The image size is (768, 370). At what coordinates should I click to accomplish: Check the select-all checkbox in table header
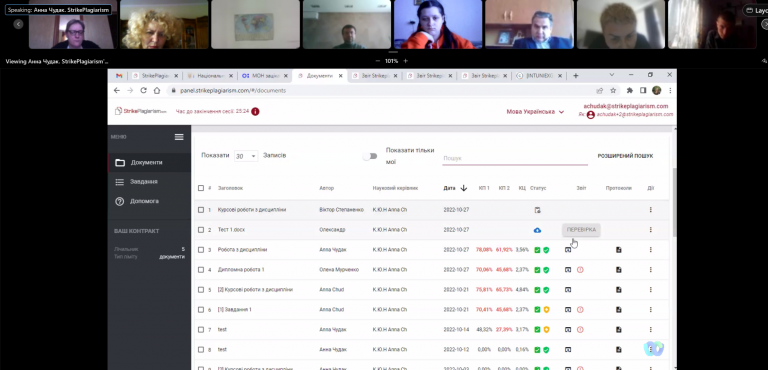[201, 188]
